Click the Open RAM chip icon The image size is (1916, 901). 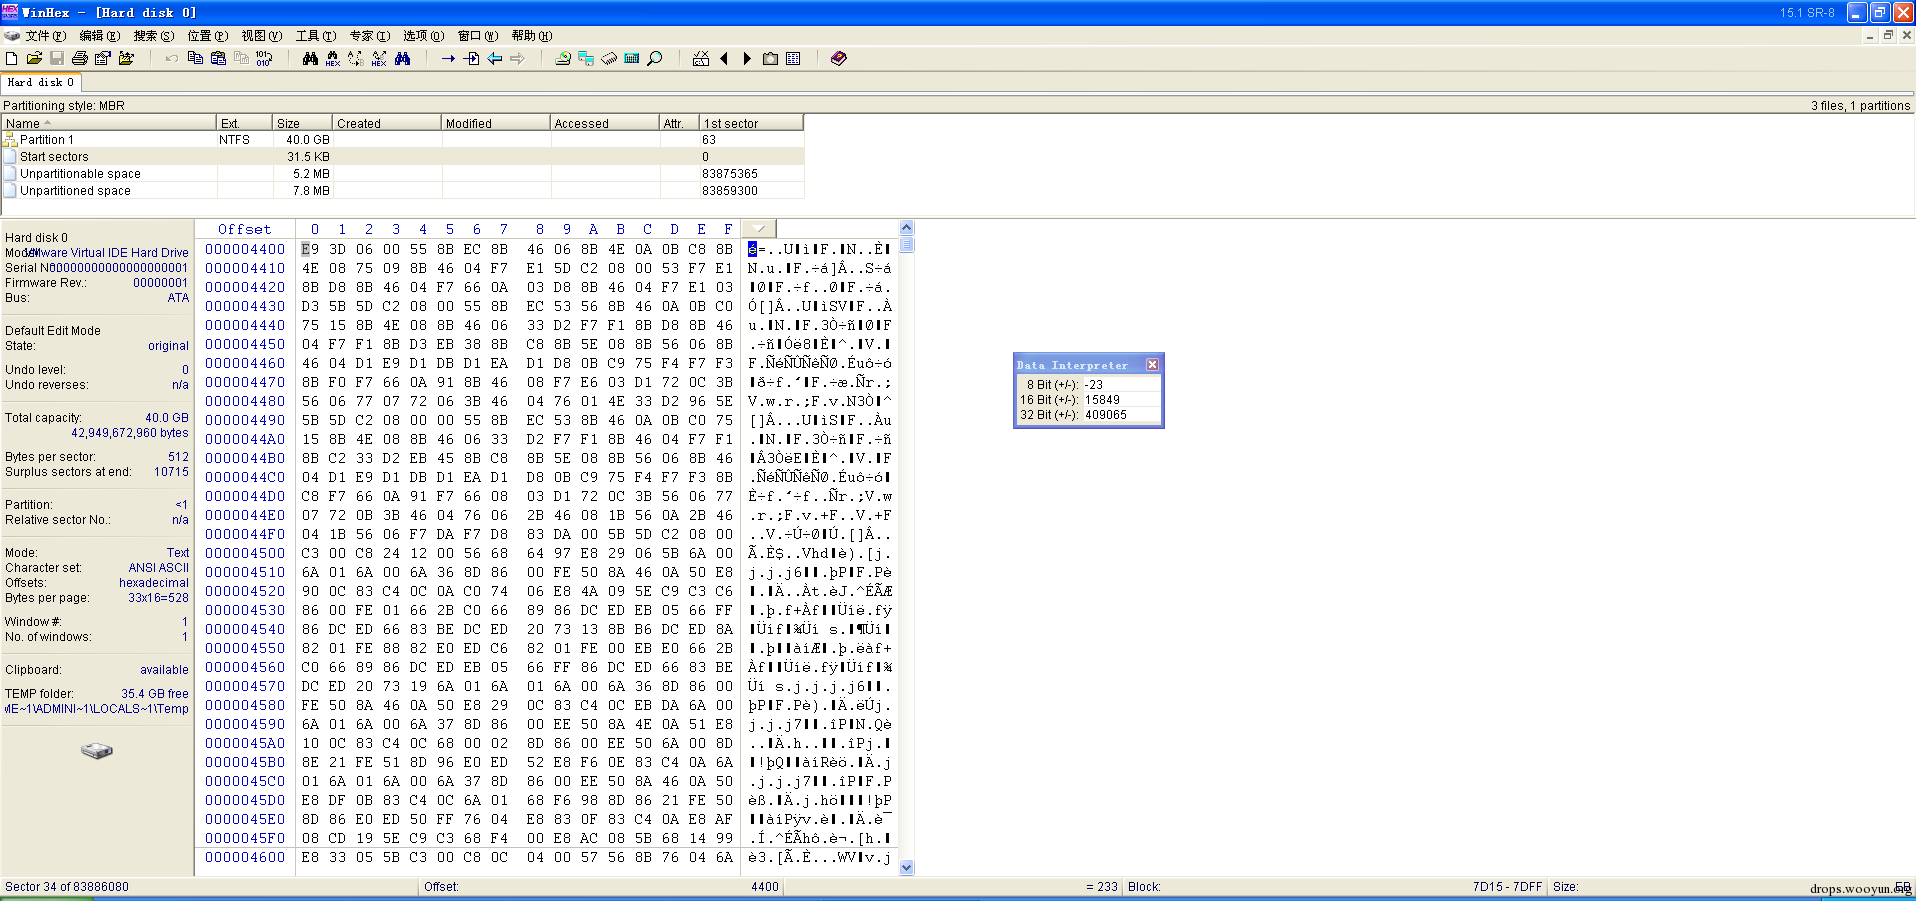tap(609, 59)
